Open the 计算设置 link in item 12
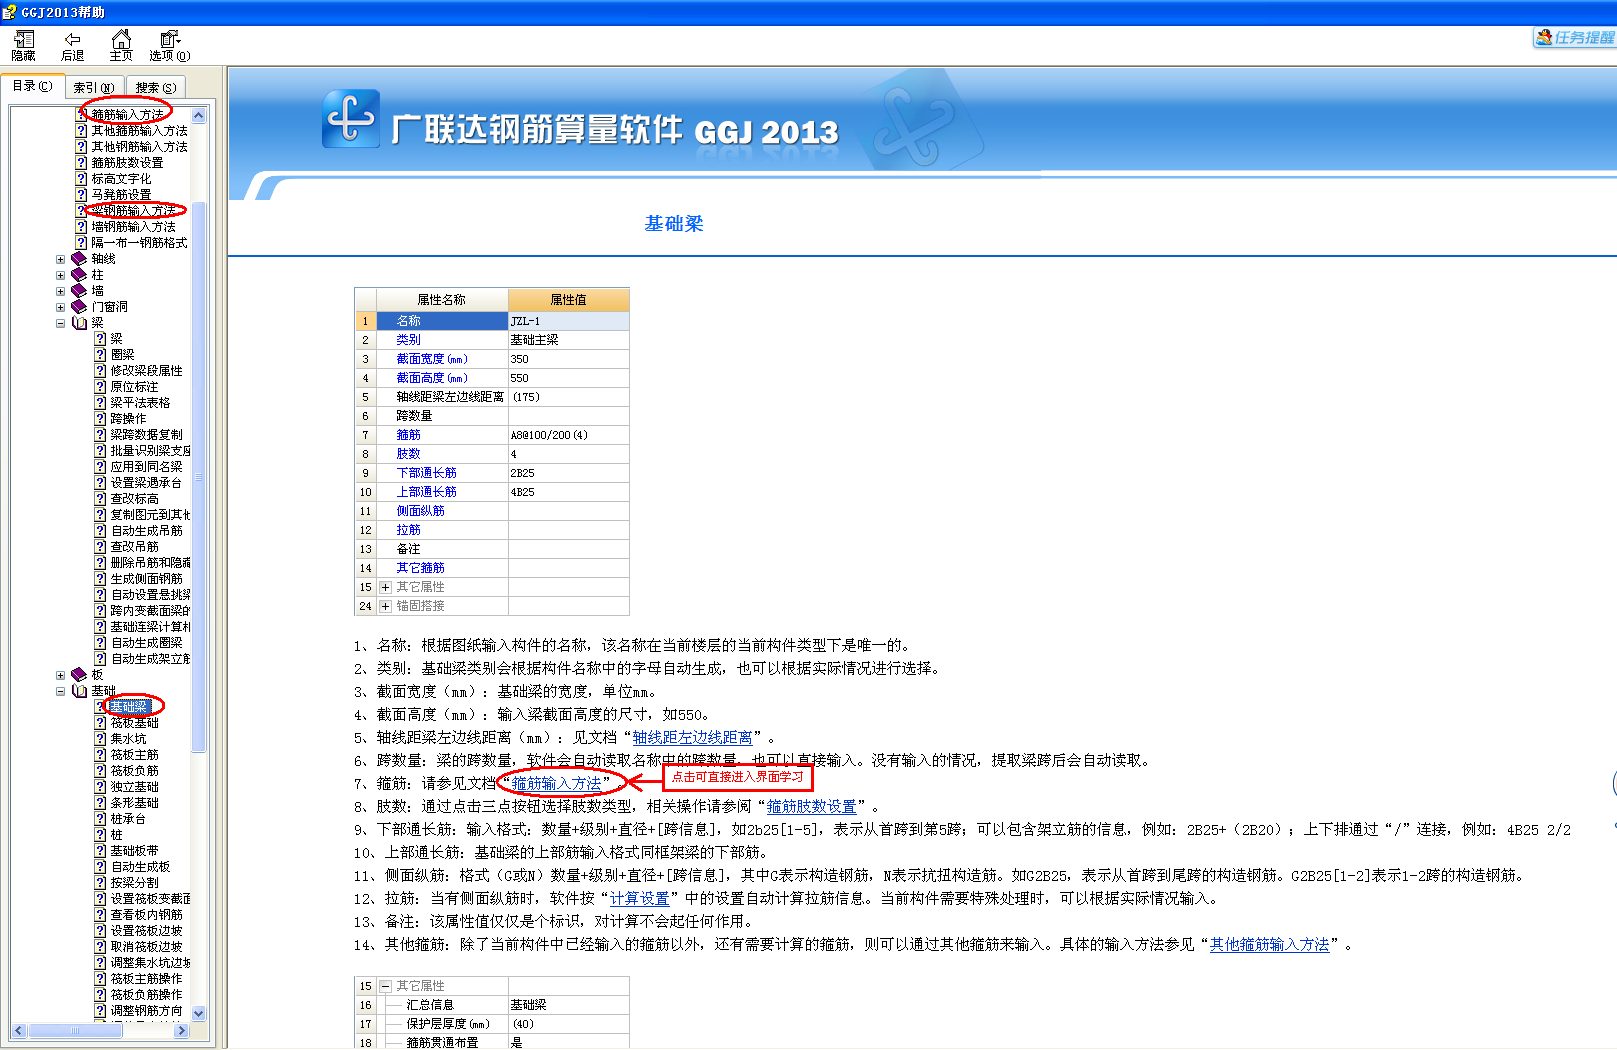This screenshot has height=1050, width=1617. click(640, 898)
